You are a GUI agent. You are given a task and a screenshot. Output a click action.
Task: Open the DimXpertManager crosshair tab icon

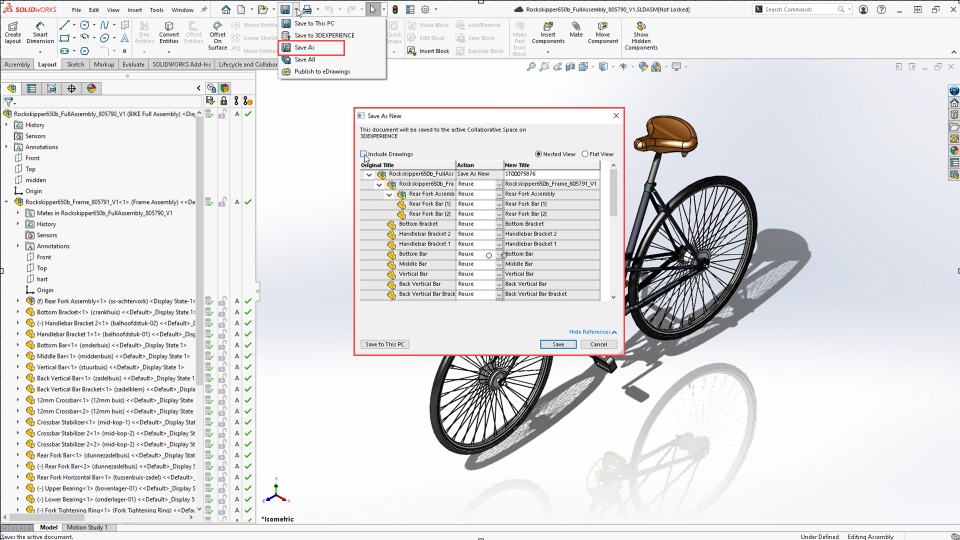[x=72, y=88]
